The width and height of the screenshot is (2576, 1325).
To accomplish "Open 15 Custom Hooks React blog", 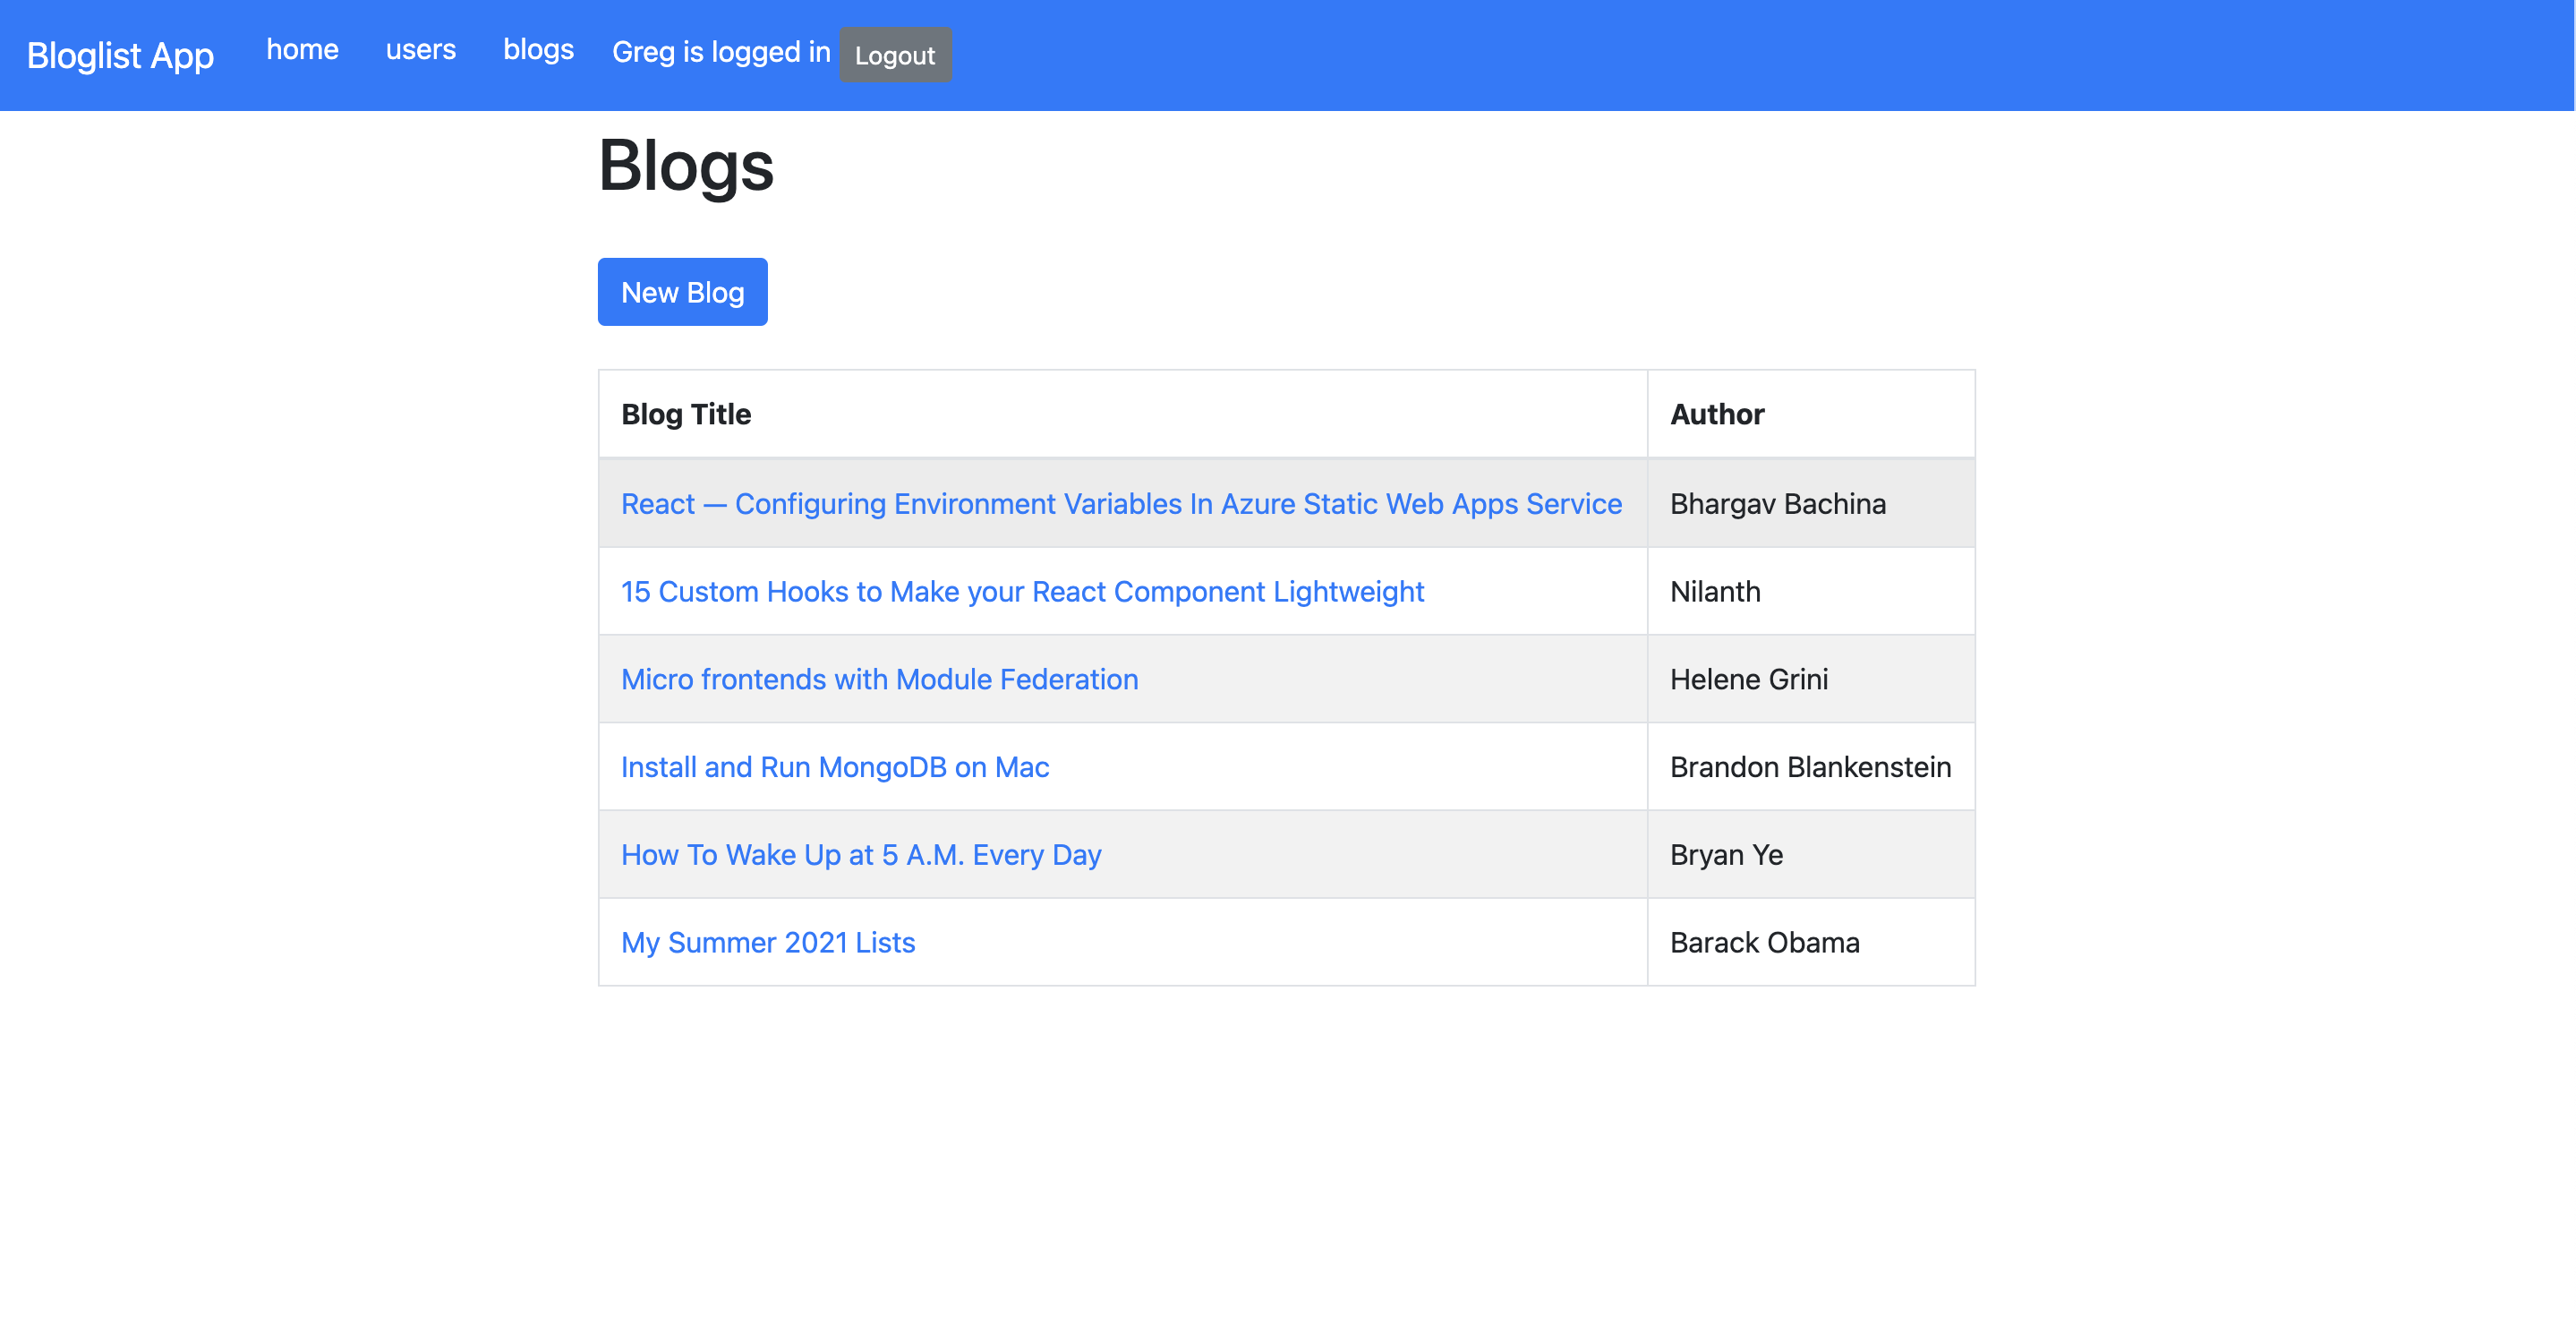I will point(1022,590).
